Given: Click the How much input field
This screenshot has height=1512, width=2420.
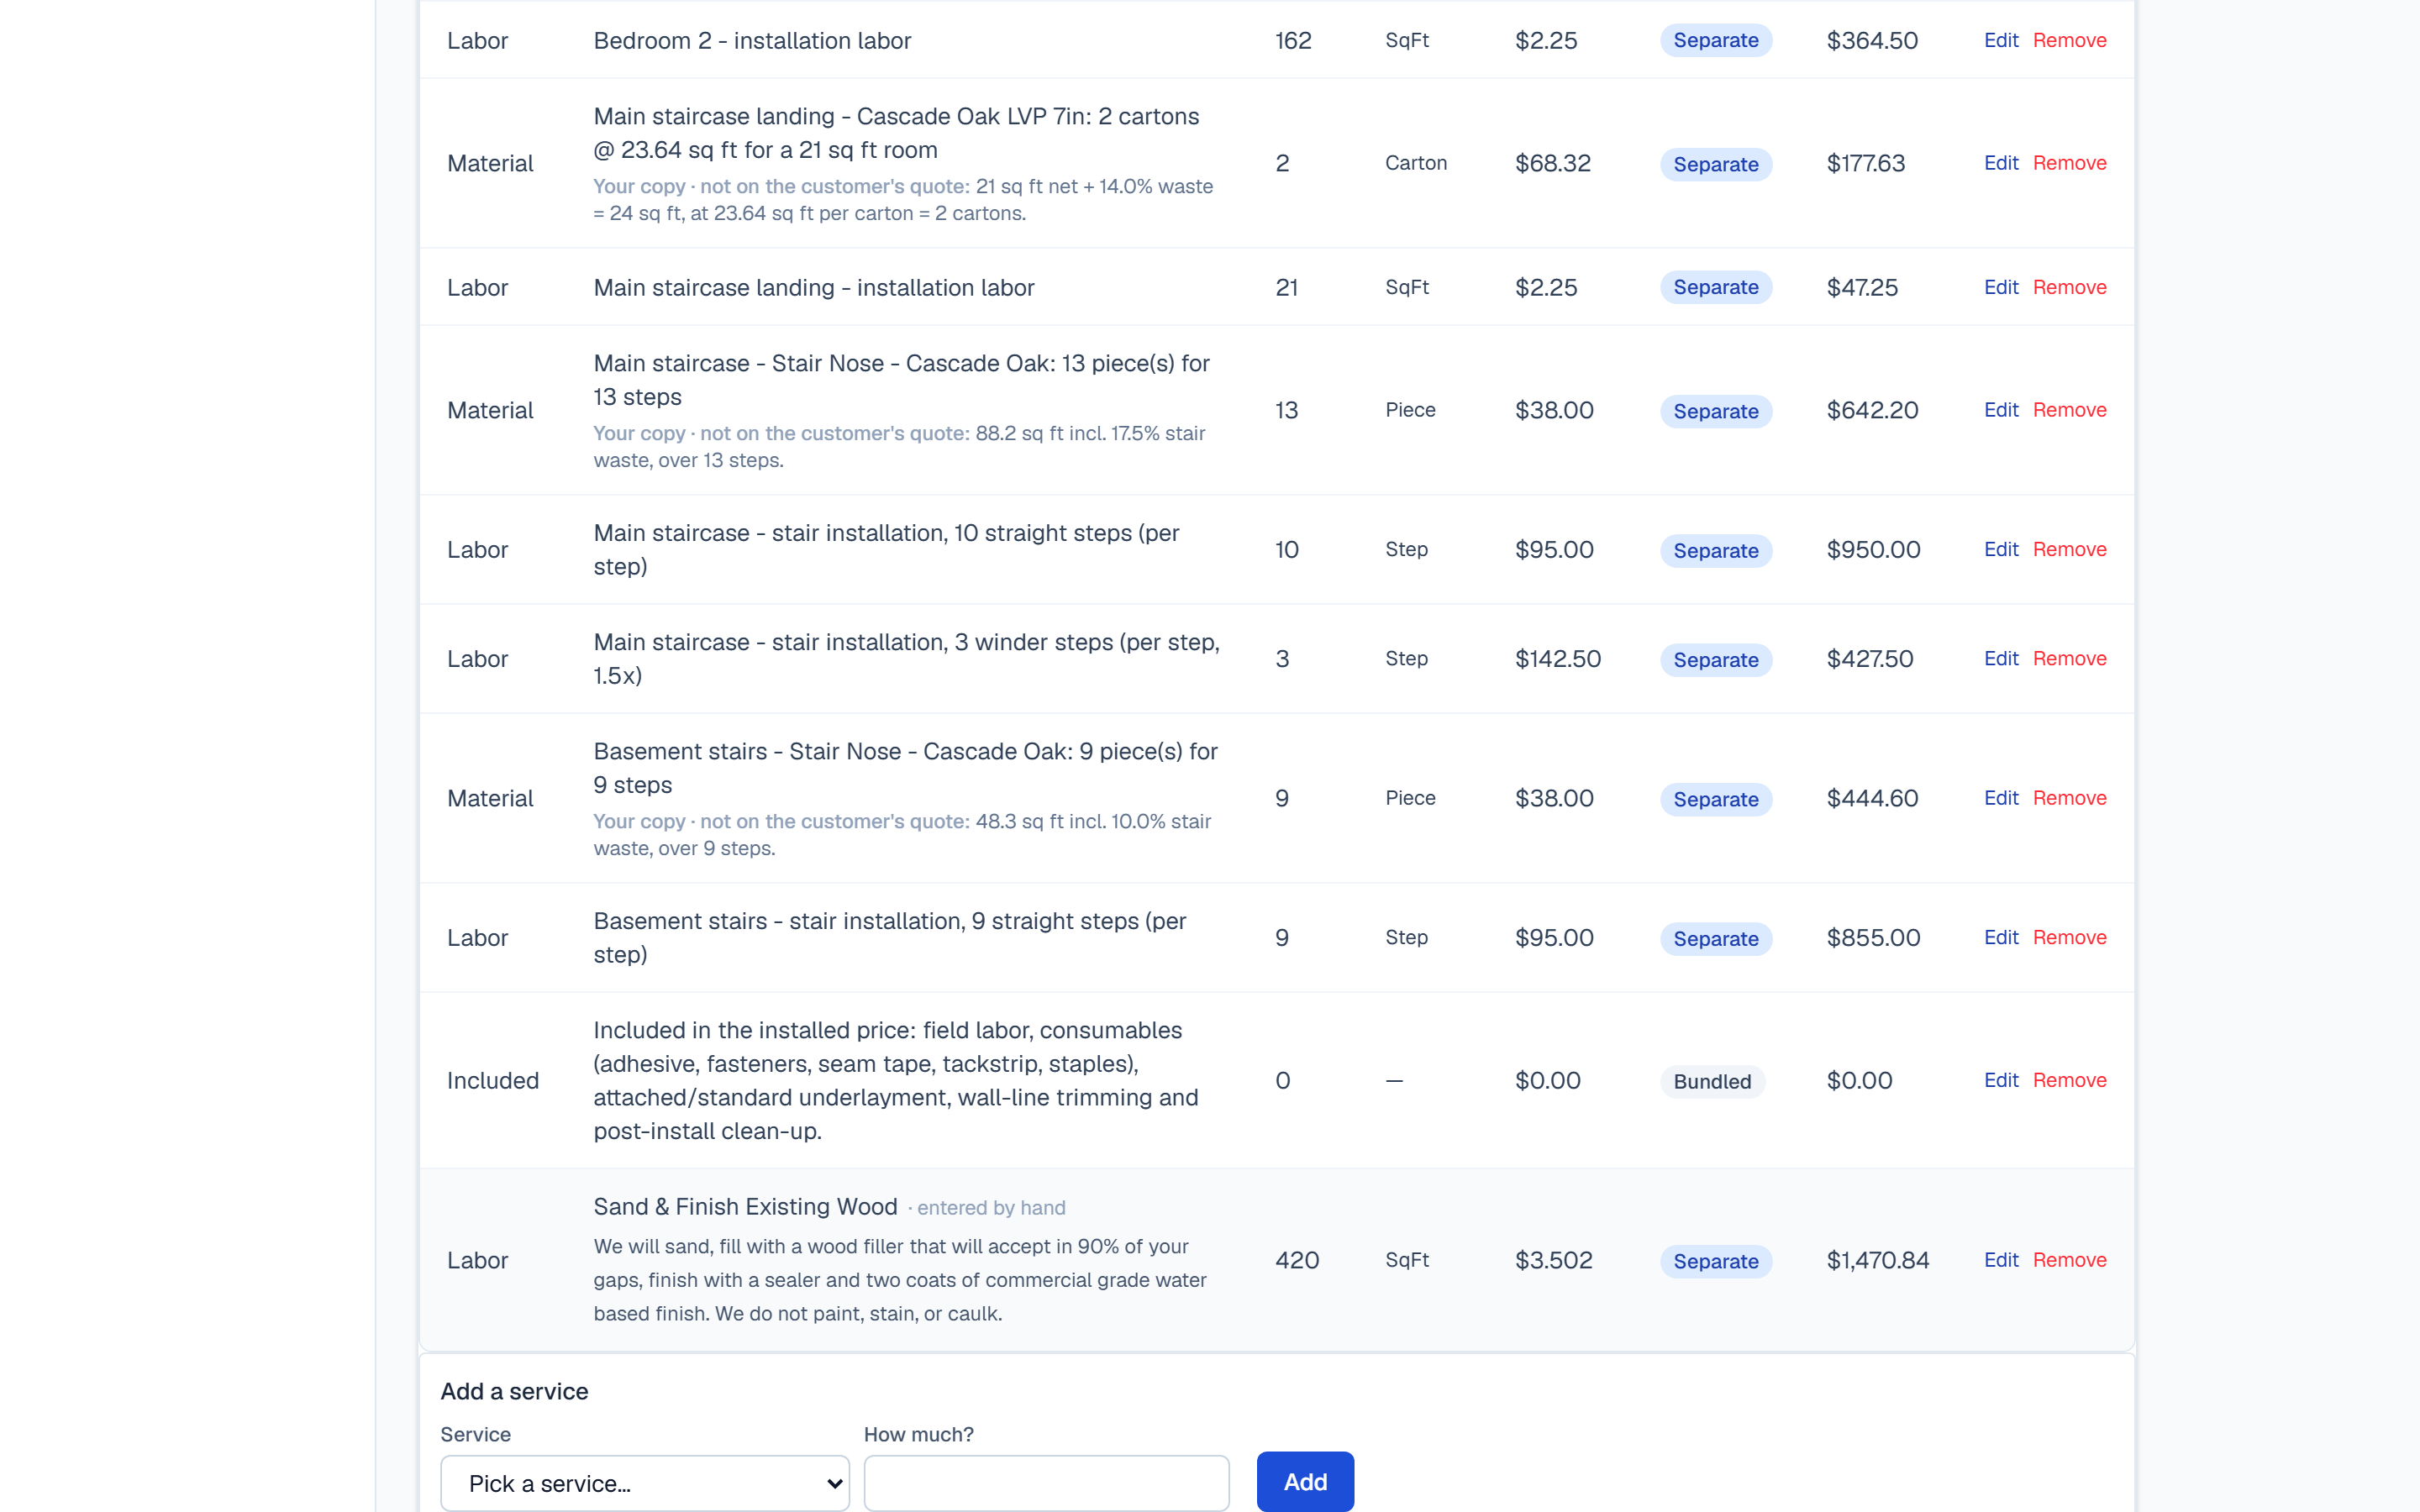Looking at the screenshot, I should (x=1046, y=1483).
